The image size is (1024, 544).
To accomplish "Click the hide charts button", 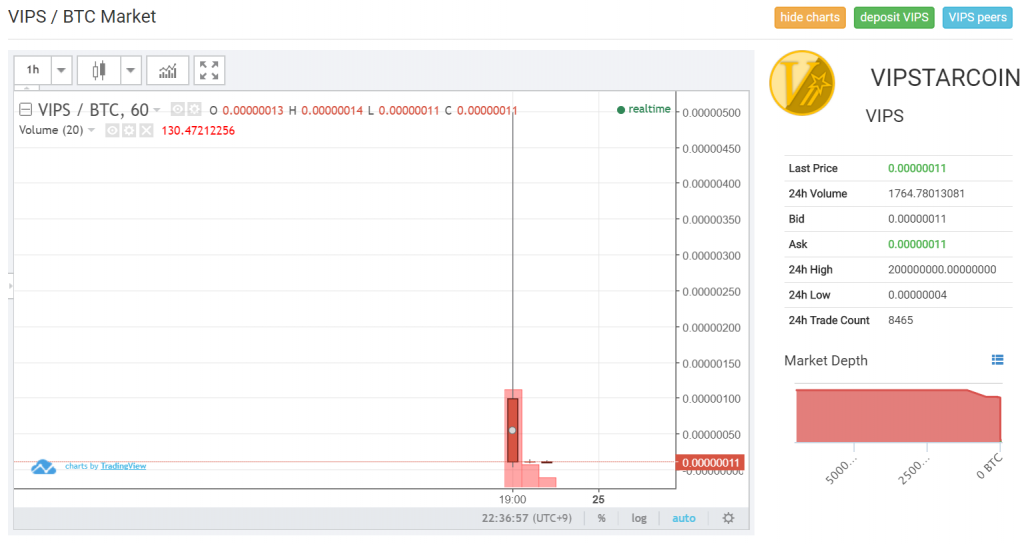I will click(x=810, y=18).
